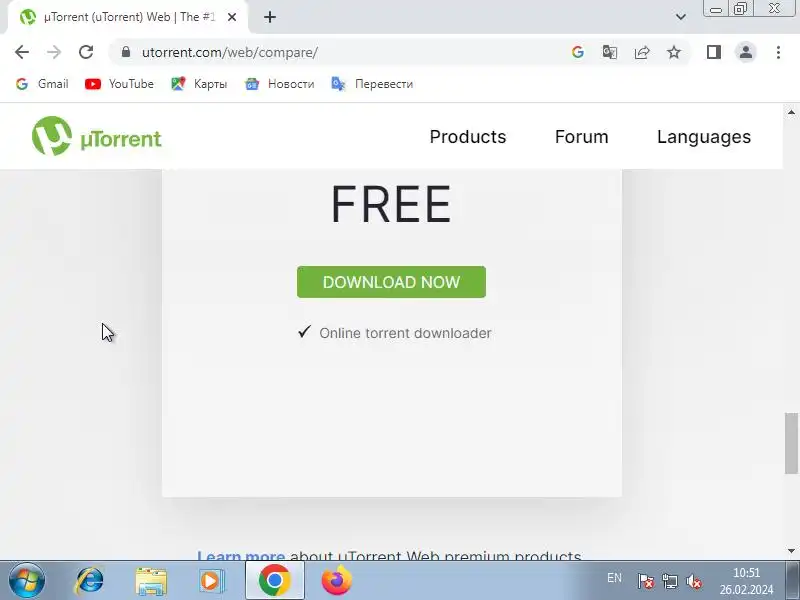This screenshot has height=600, width=800.
Task: Launch Internet Explorer from taskbar
Action: click(x=89, y=581)
